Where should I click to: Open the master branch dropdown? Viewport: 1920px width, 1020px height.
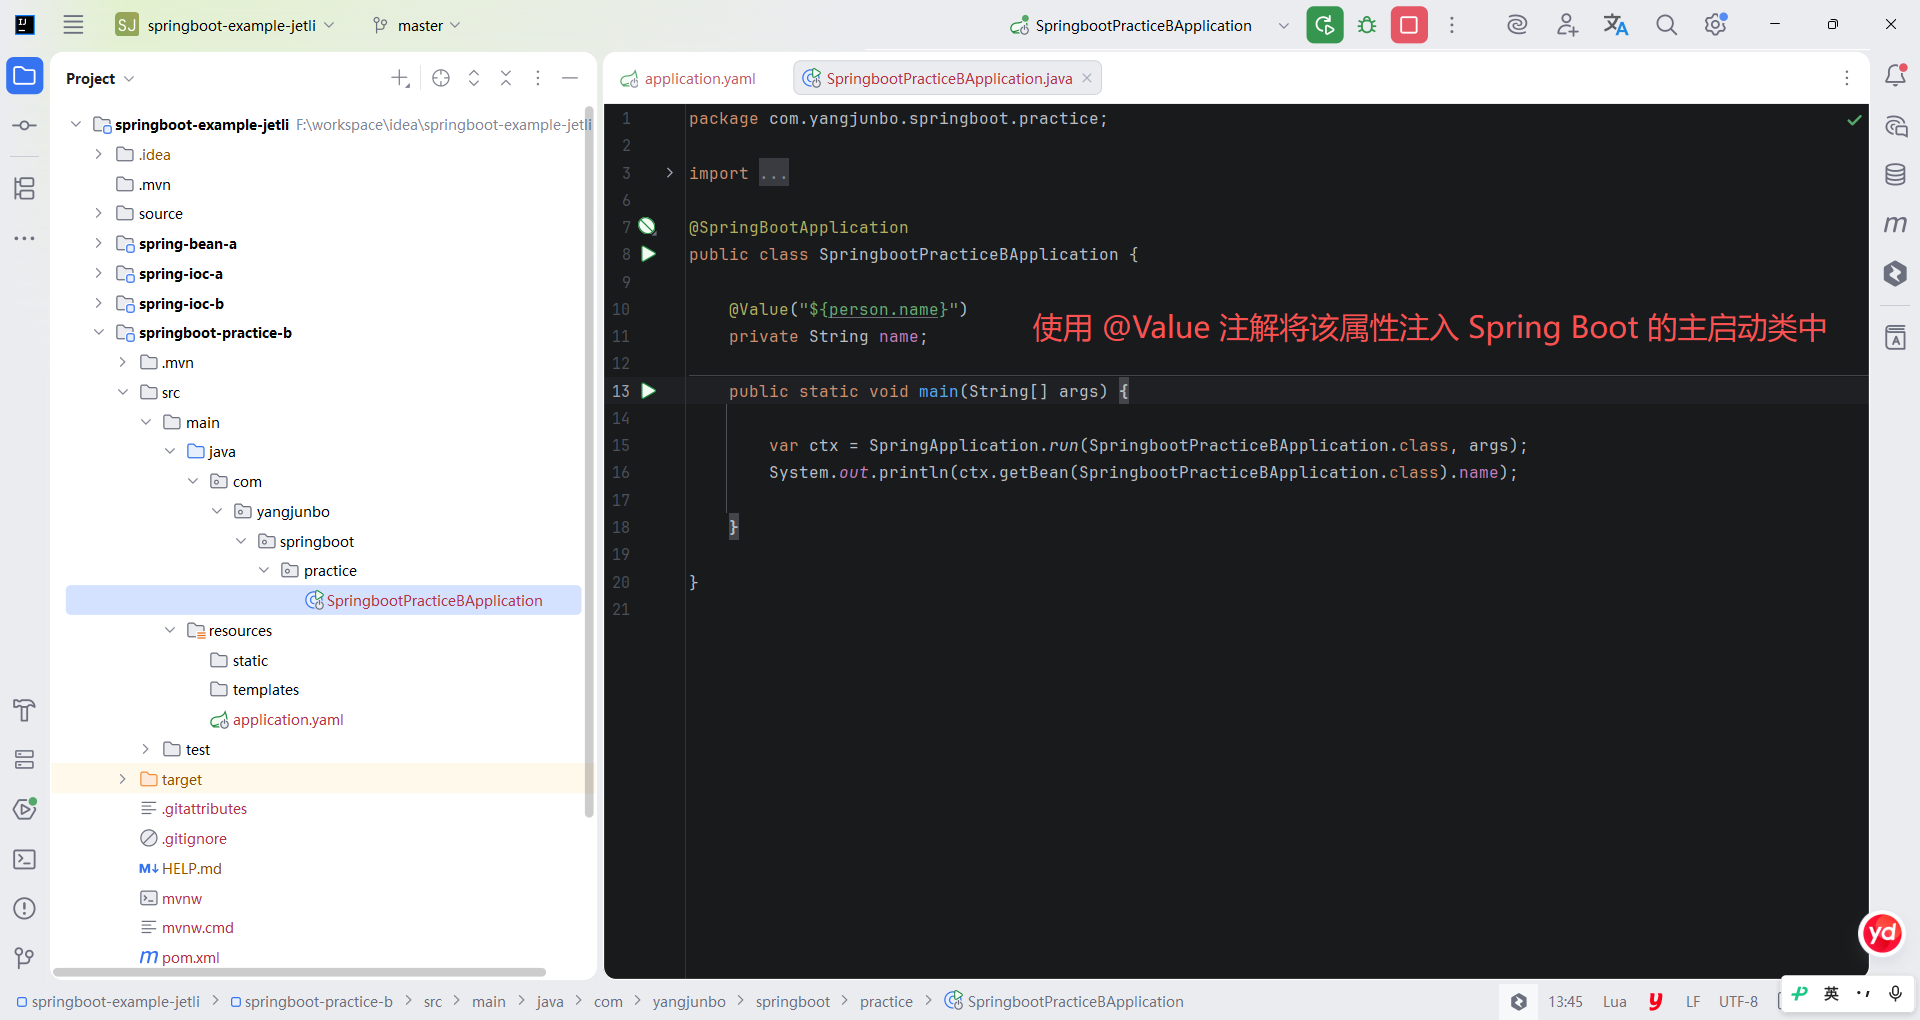416,25
